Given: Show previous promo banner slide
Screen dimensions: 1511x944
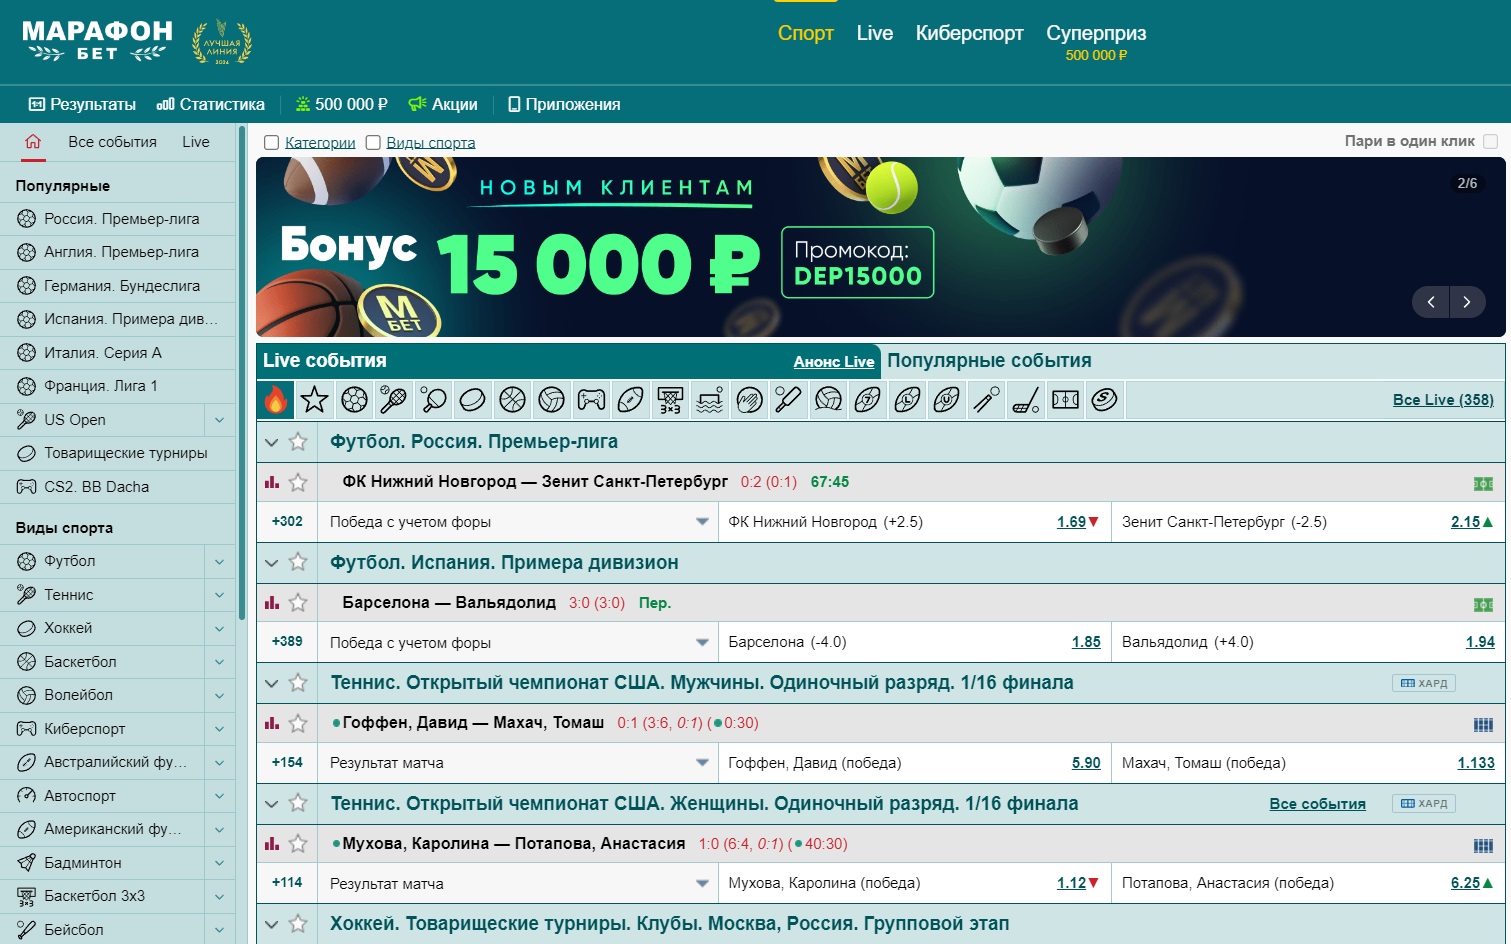Looking at the screenshot, I should click(x=1431, y=302).
